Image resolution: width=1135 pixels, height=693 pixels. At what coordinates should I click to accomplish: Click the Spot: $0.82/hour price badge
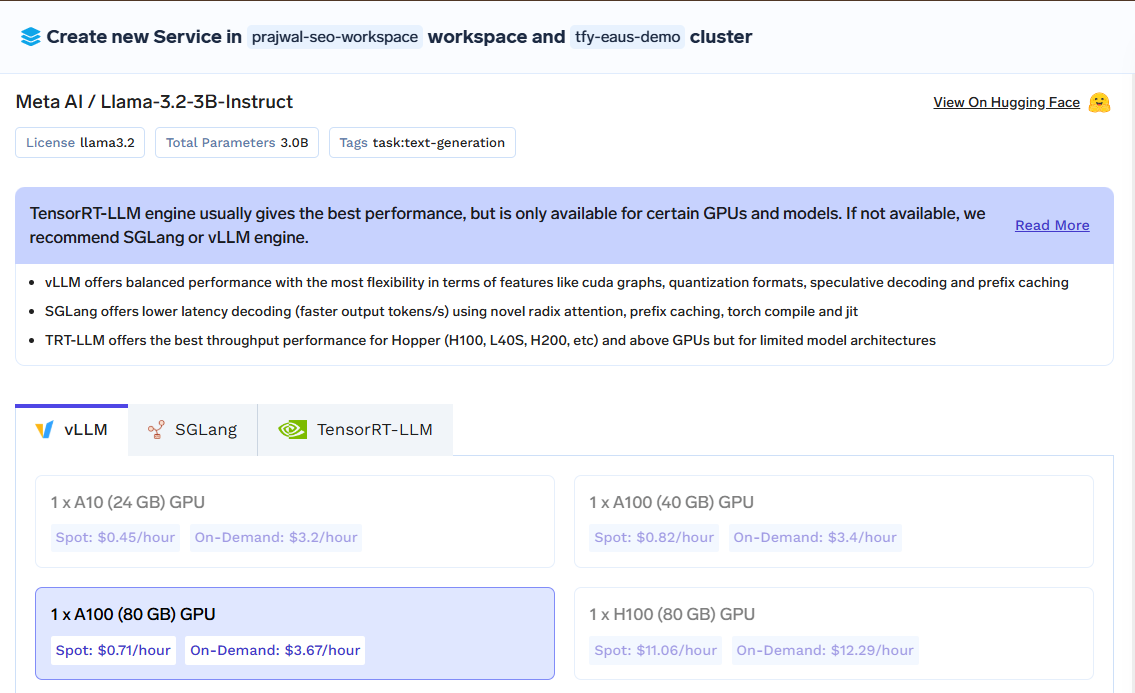(x=654, y=537)
